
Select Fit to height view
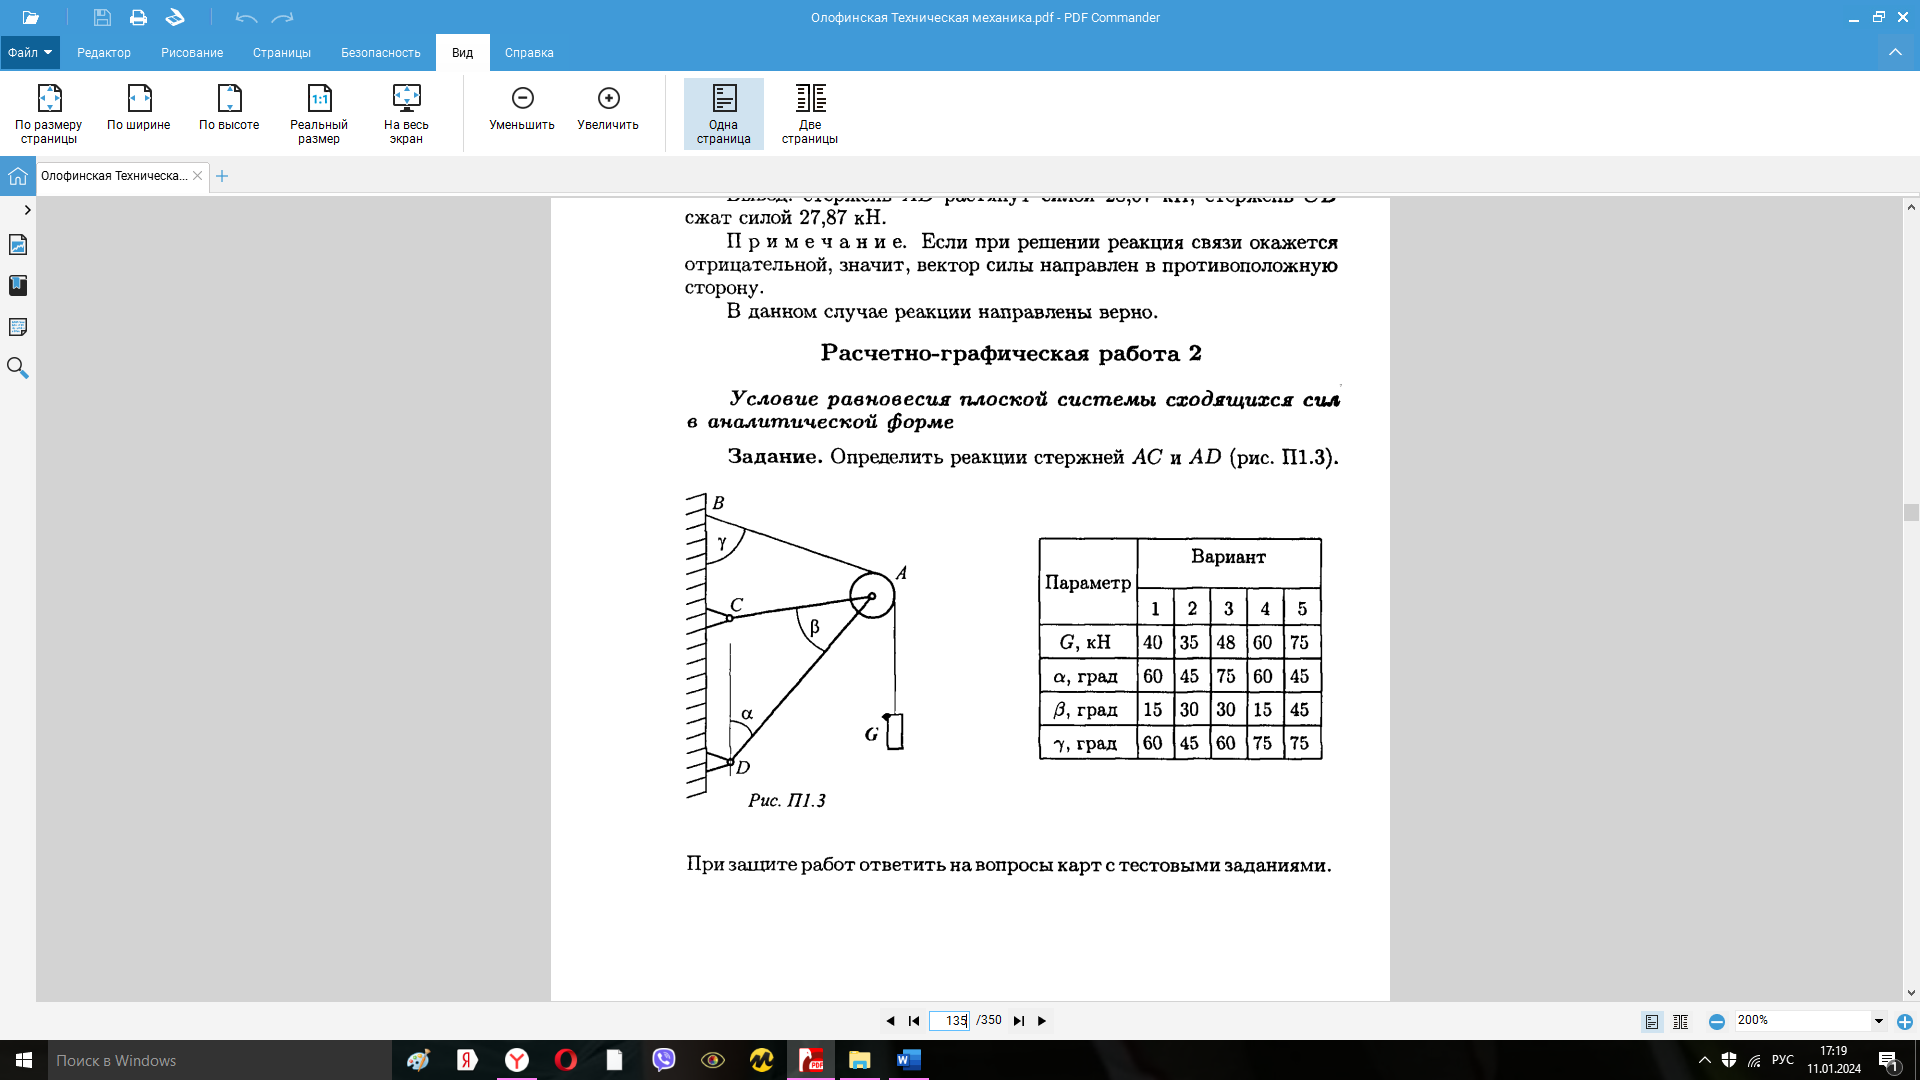(x=229, y=99)
